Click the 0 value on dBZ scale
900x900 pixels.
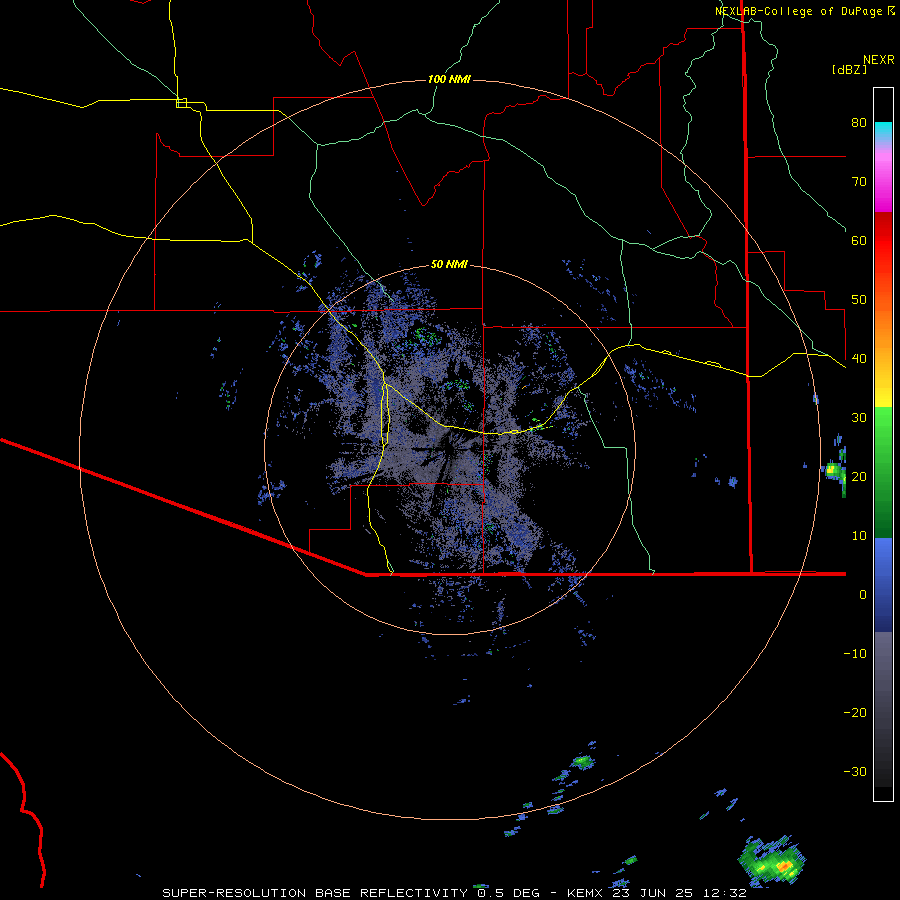tap(863, 595)
